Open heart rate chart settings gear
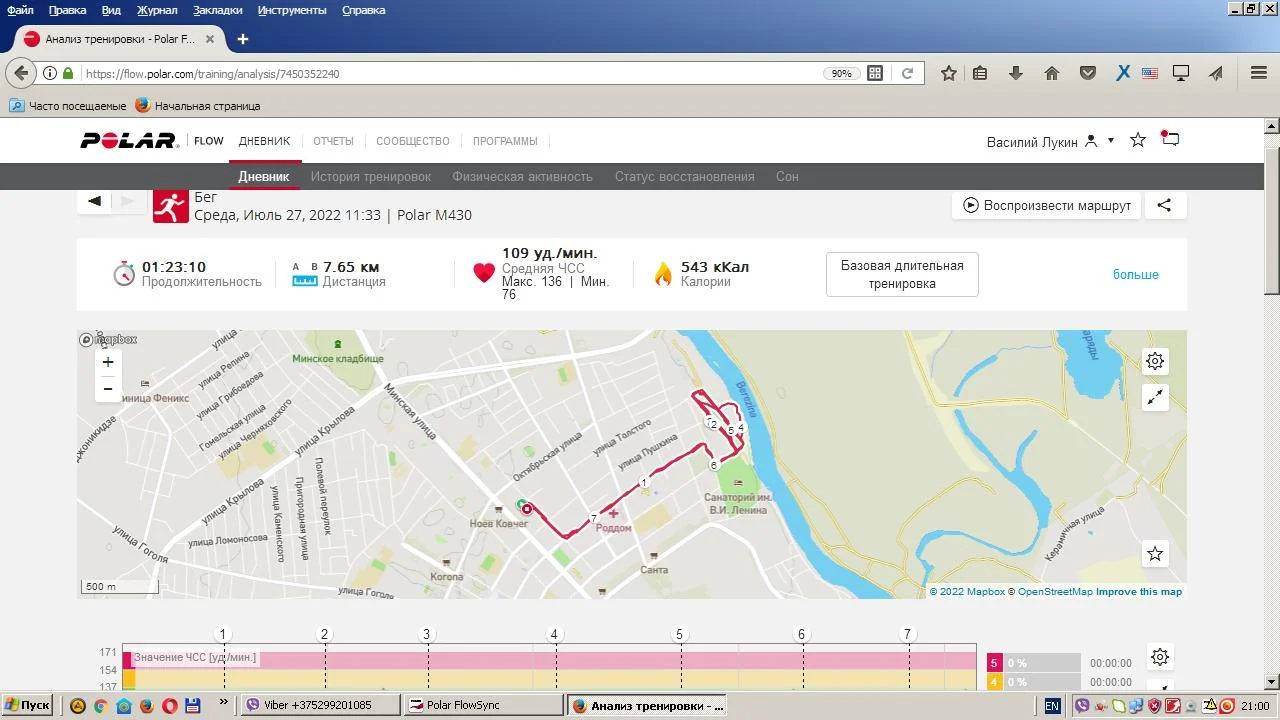 (1159, 657)
